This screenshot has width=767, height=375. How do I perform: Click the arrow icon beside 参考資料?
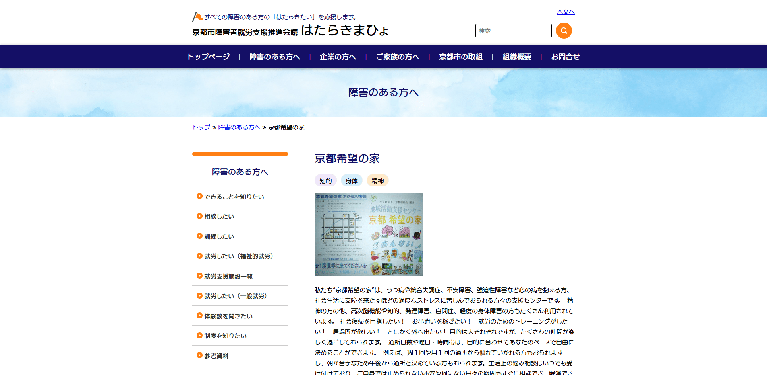(200, 356)
